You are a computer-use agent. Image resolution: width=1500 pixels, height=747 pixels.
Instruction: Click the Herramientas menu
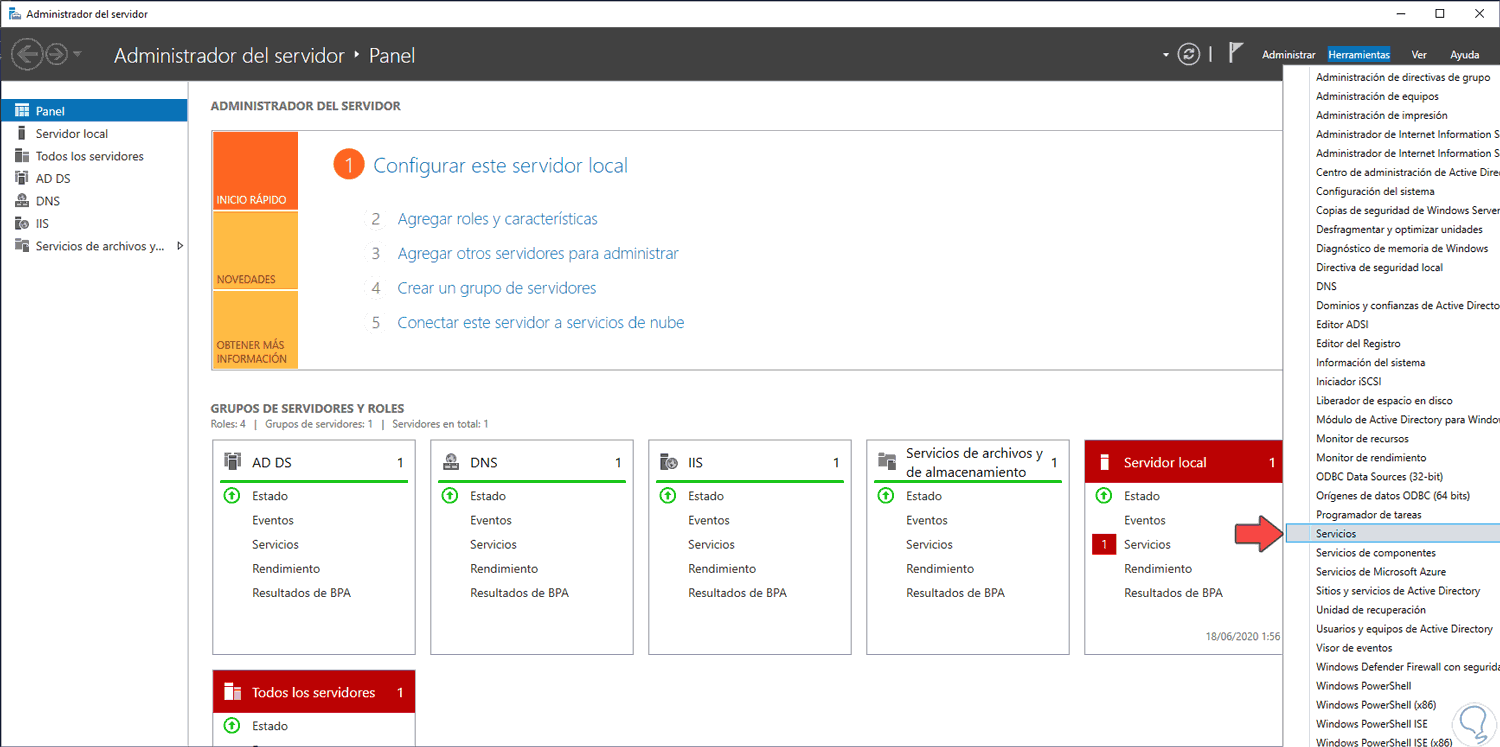[1359, 55]
